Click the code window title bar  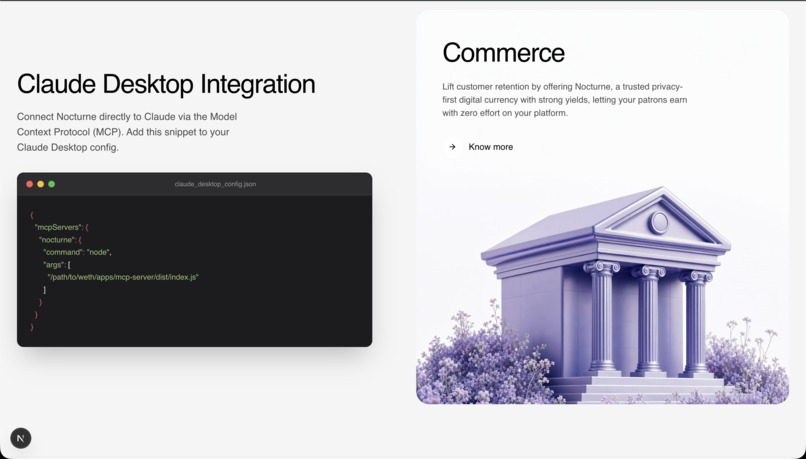[x=194, y=184]
